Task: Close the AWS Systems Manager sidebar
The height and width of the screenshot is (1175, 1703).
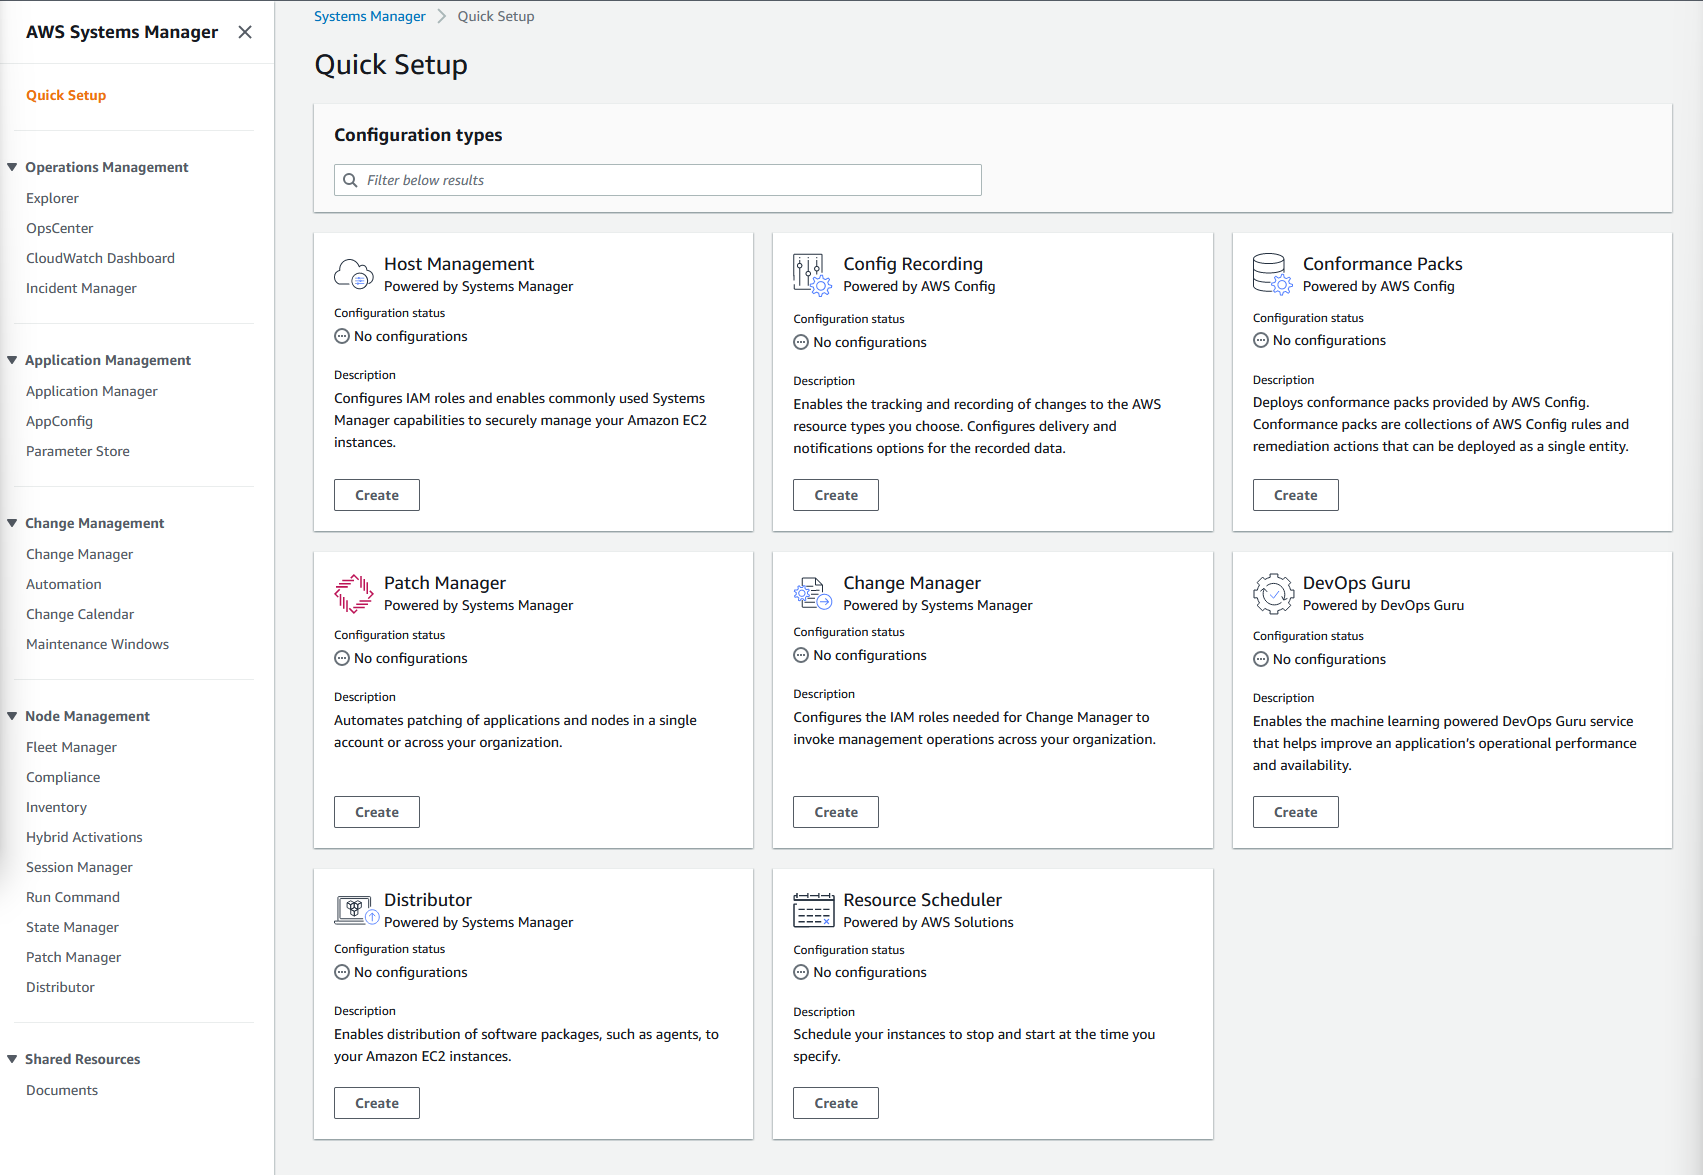Action: coord(245,32)
